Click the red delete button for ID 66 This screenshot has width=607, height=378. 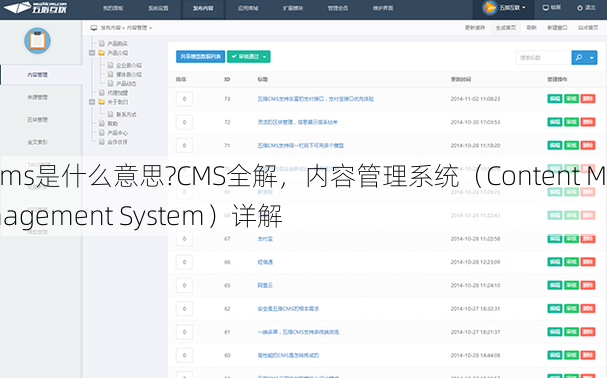tap(588, 262)
